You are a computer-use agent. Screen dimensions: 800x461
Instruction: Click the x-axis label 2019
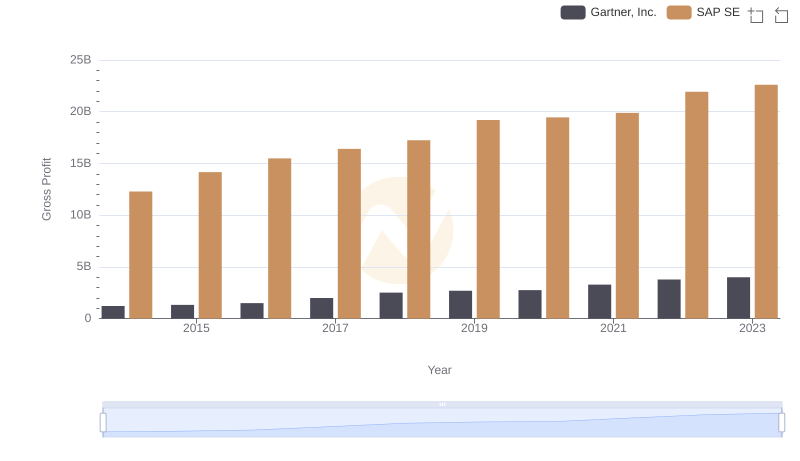click(474, 328)
